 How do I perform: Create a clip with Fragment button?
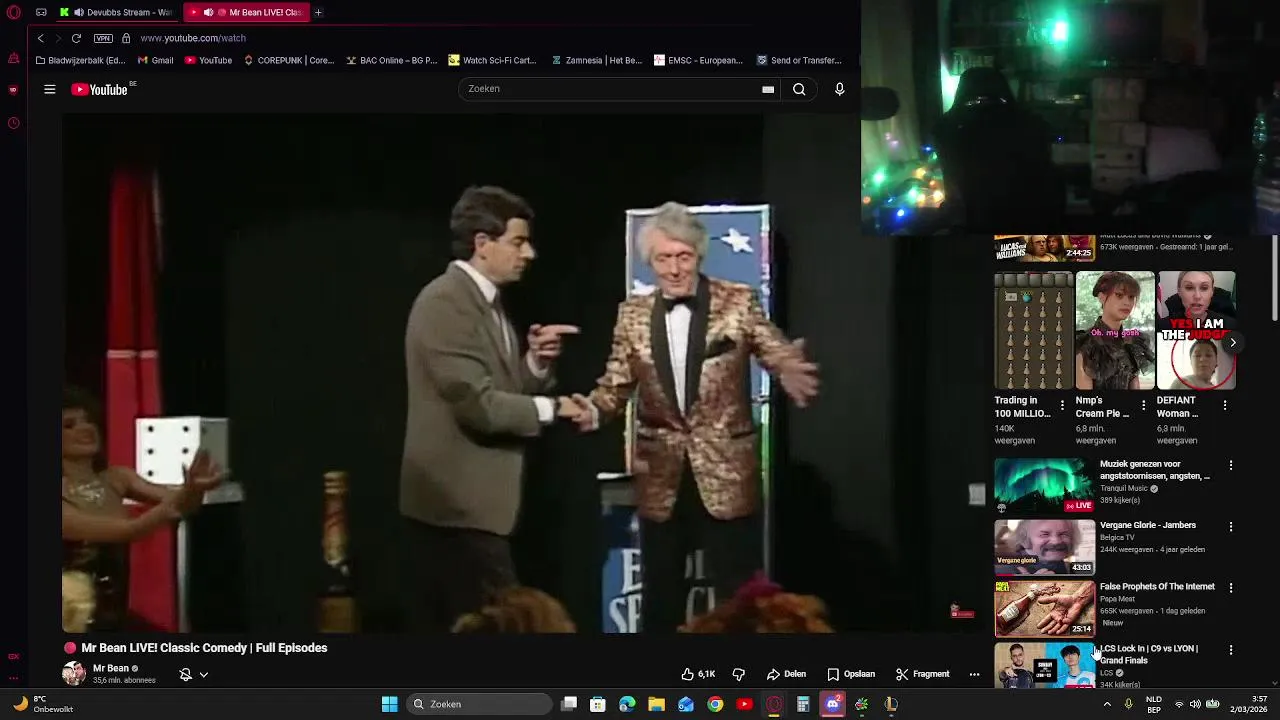pyautogui.click(x=922, y=674)
